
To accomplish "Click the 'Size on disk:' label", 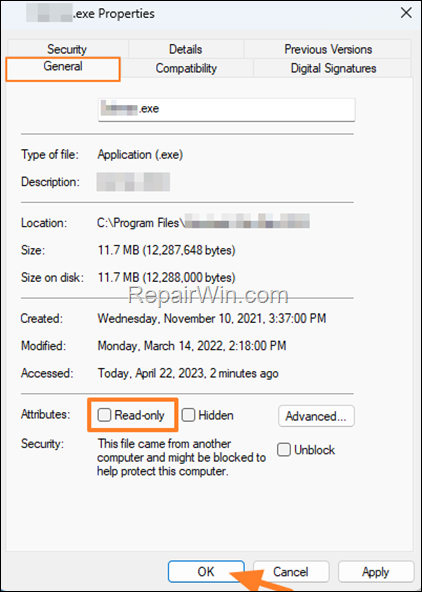I will (x=52, y=278).
